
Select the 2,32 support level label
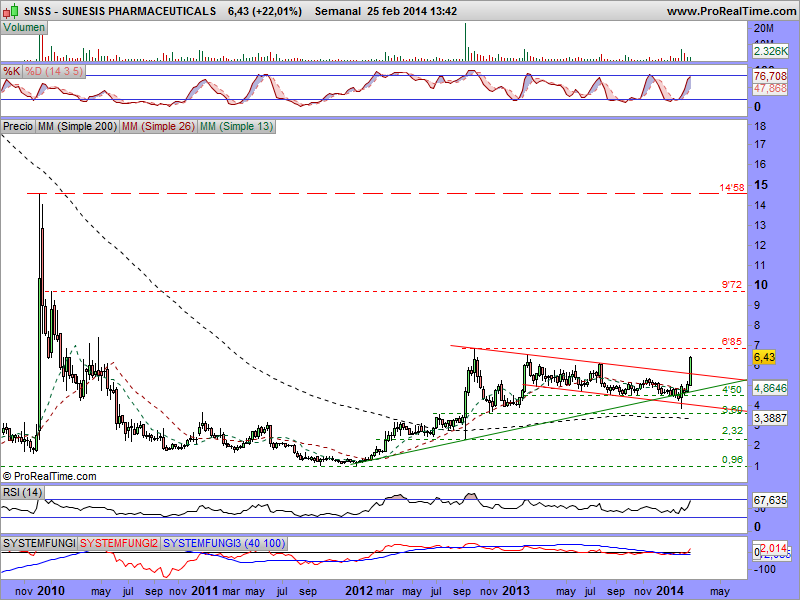(x=733, y=431)
